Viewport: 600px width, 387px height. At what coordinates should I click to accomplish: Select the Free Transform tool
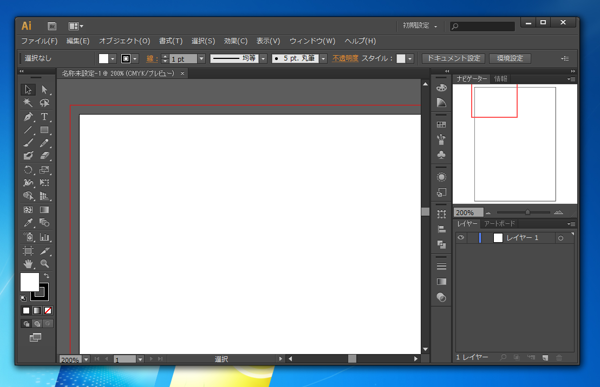click(x=44, y=183)
